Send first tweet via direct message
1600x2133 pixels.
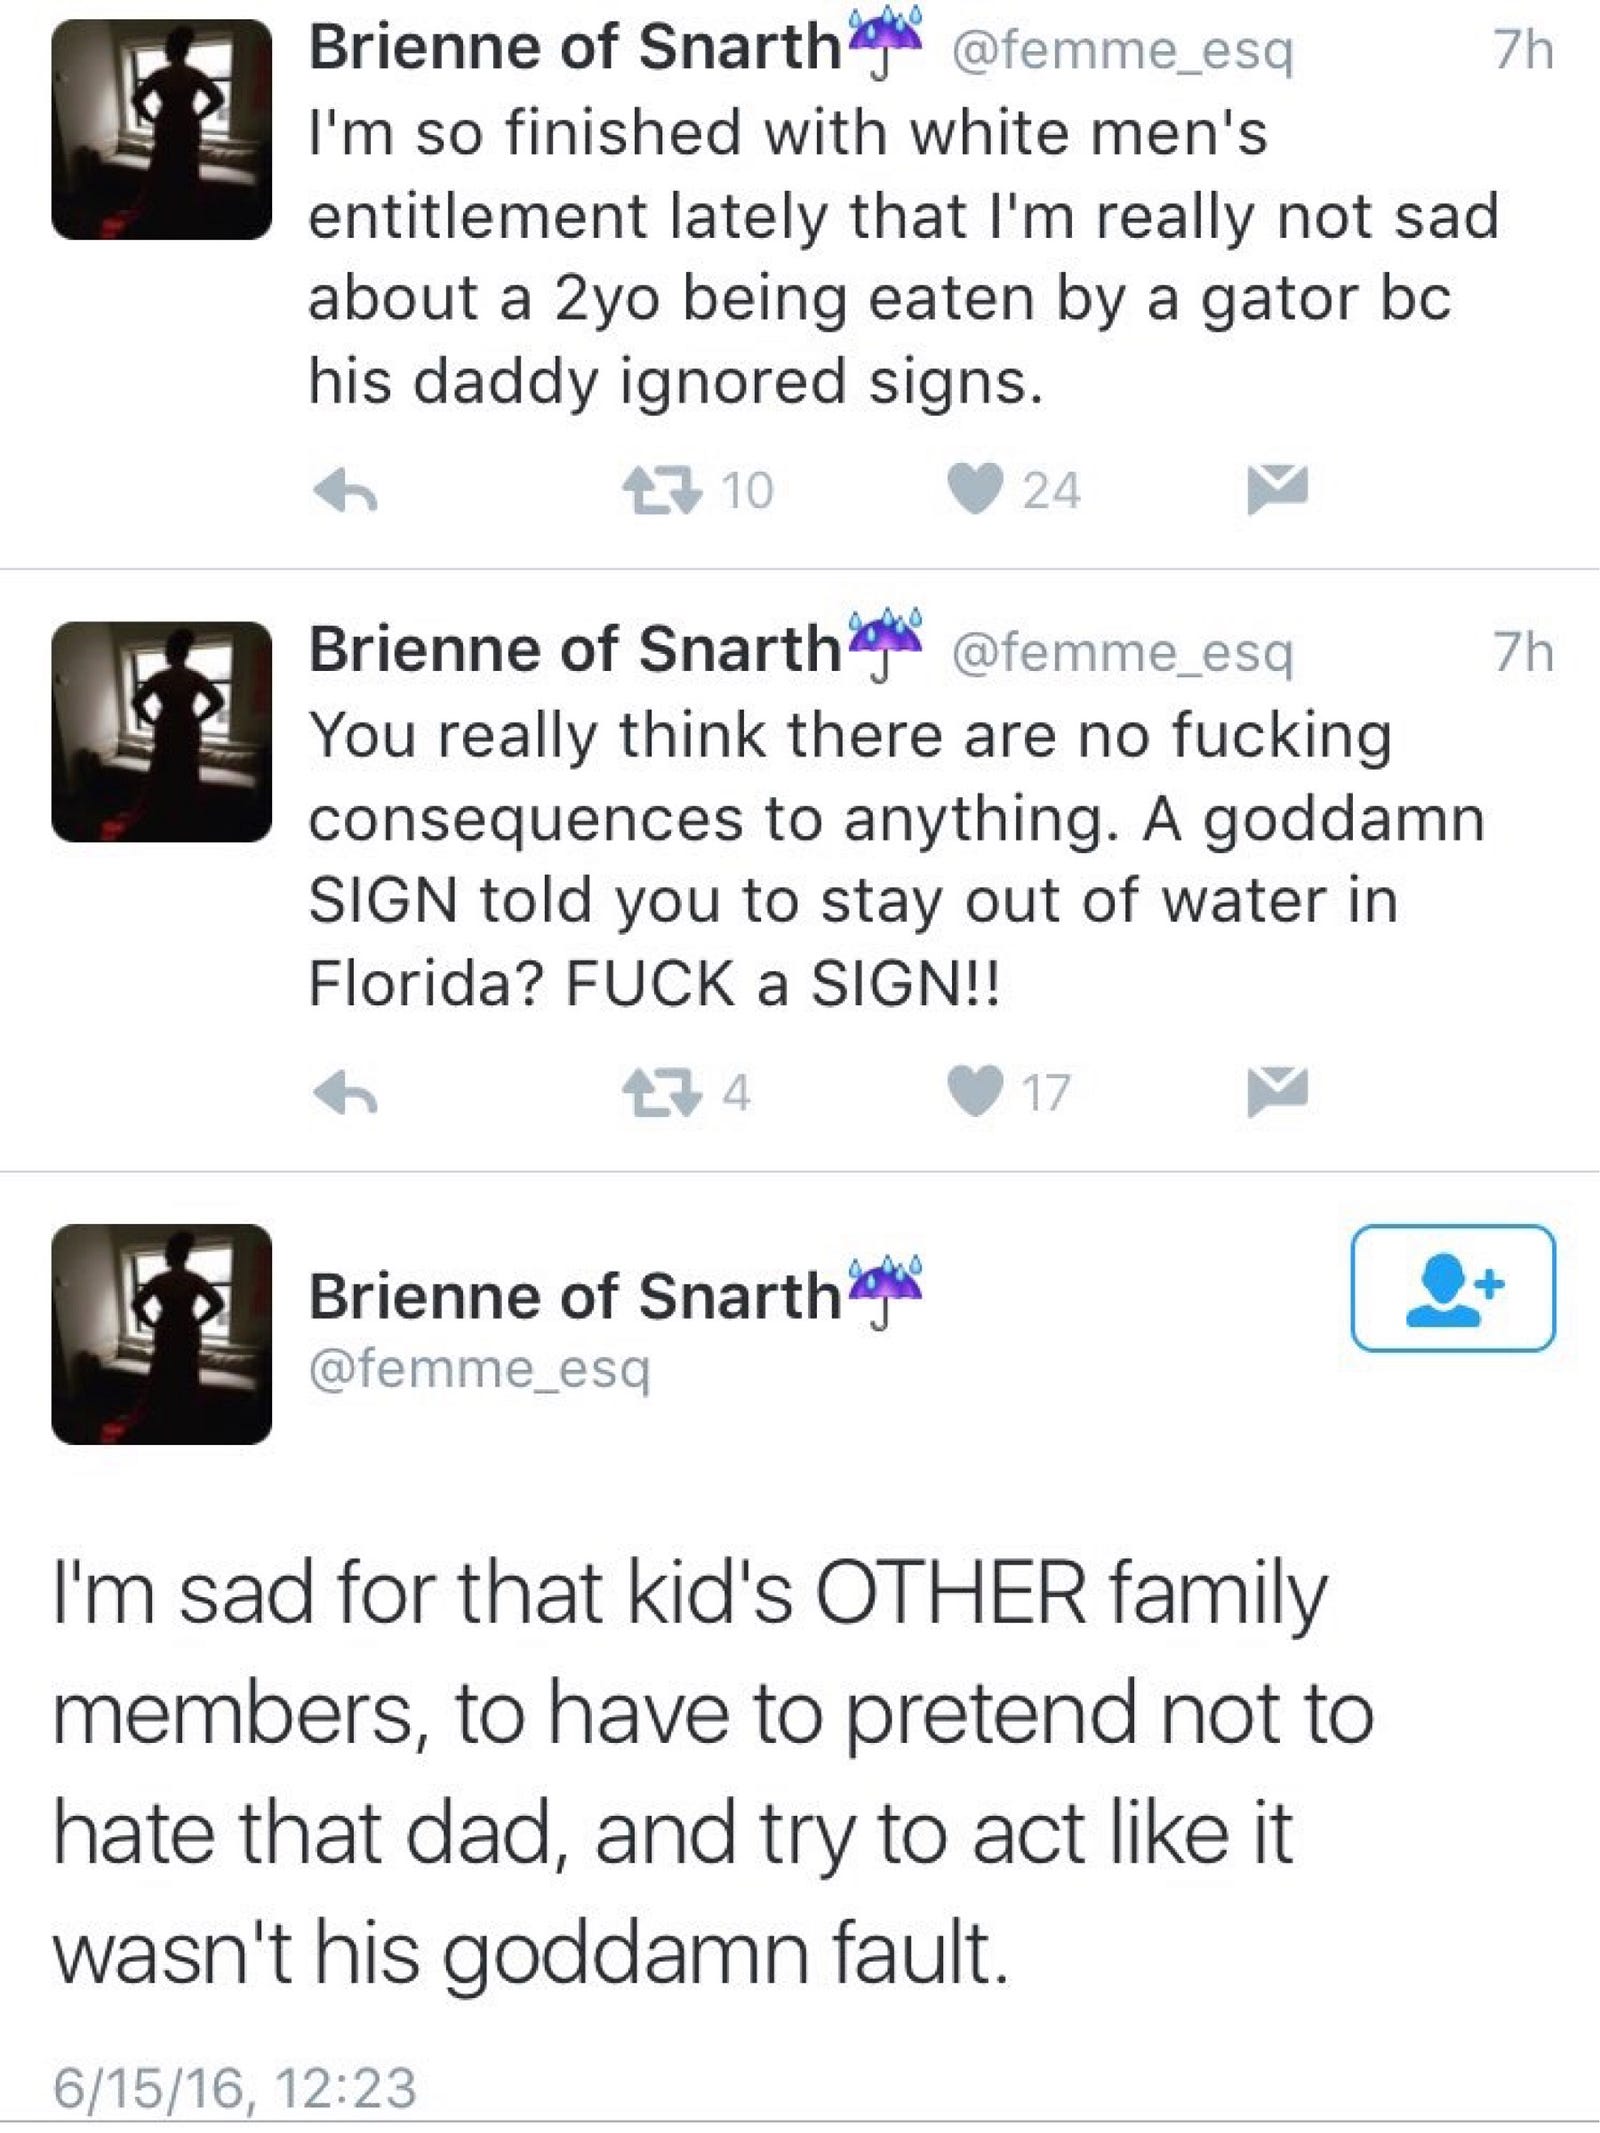[1277, 489]
